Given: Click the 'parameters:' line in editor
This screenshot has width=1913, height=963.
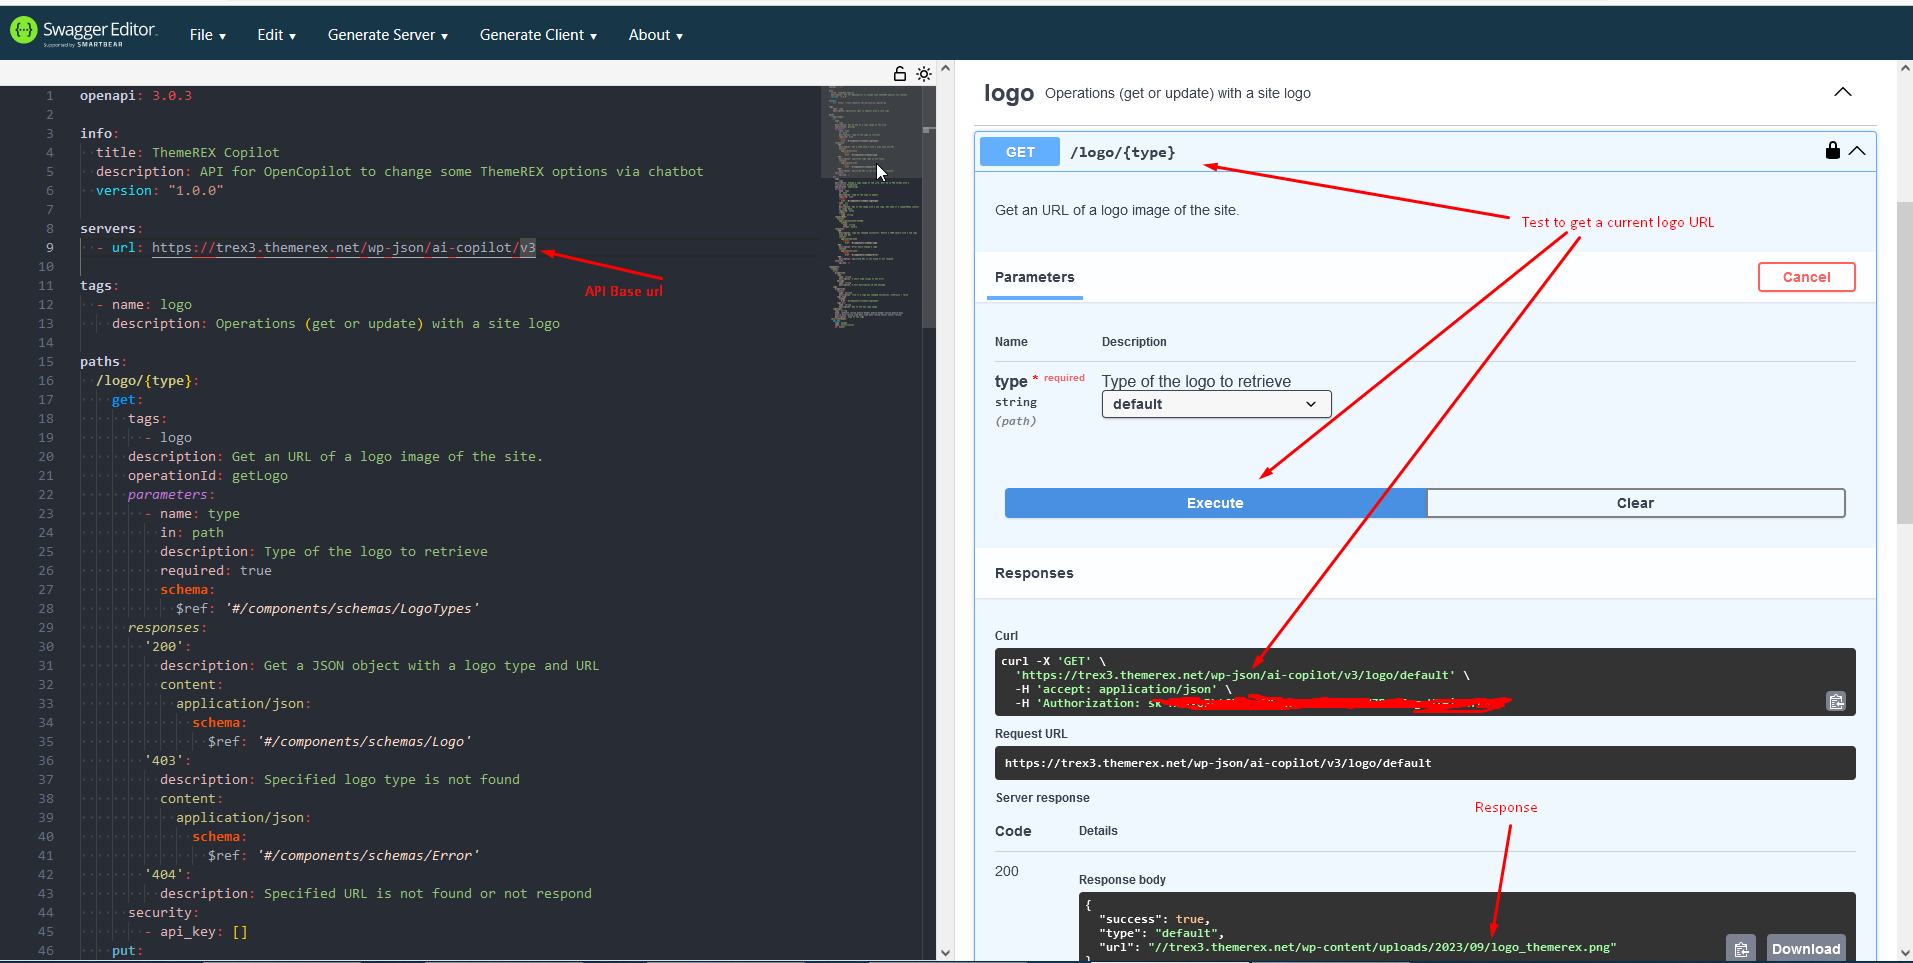Looking at the screenshot, I should click(x=171, y=495).
